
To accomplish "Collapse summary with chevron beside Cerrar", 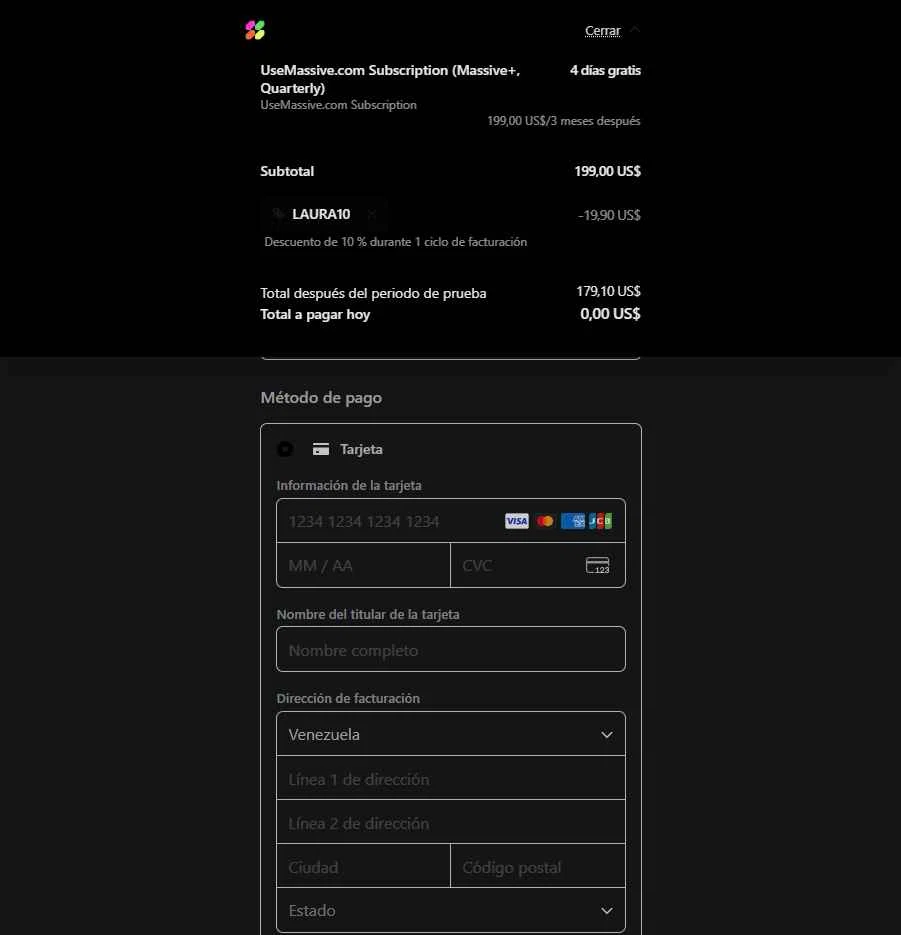I will tap(635, 29).
